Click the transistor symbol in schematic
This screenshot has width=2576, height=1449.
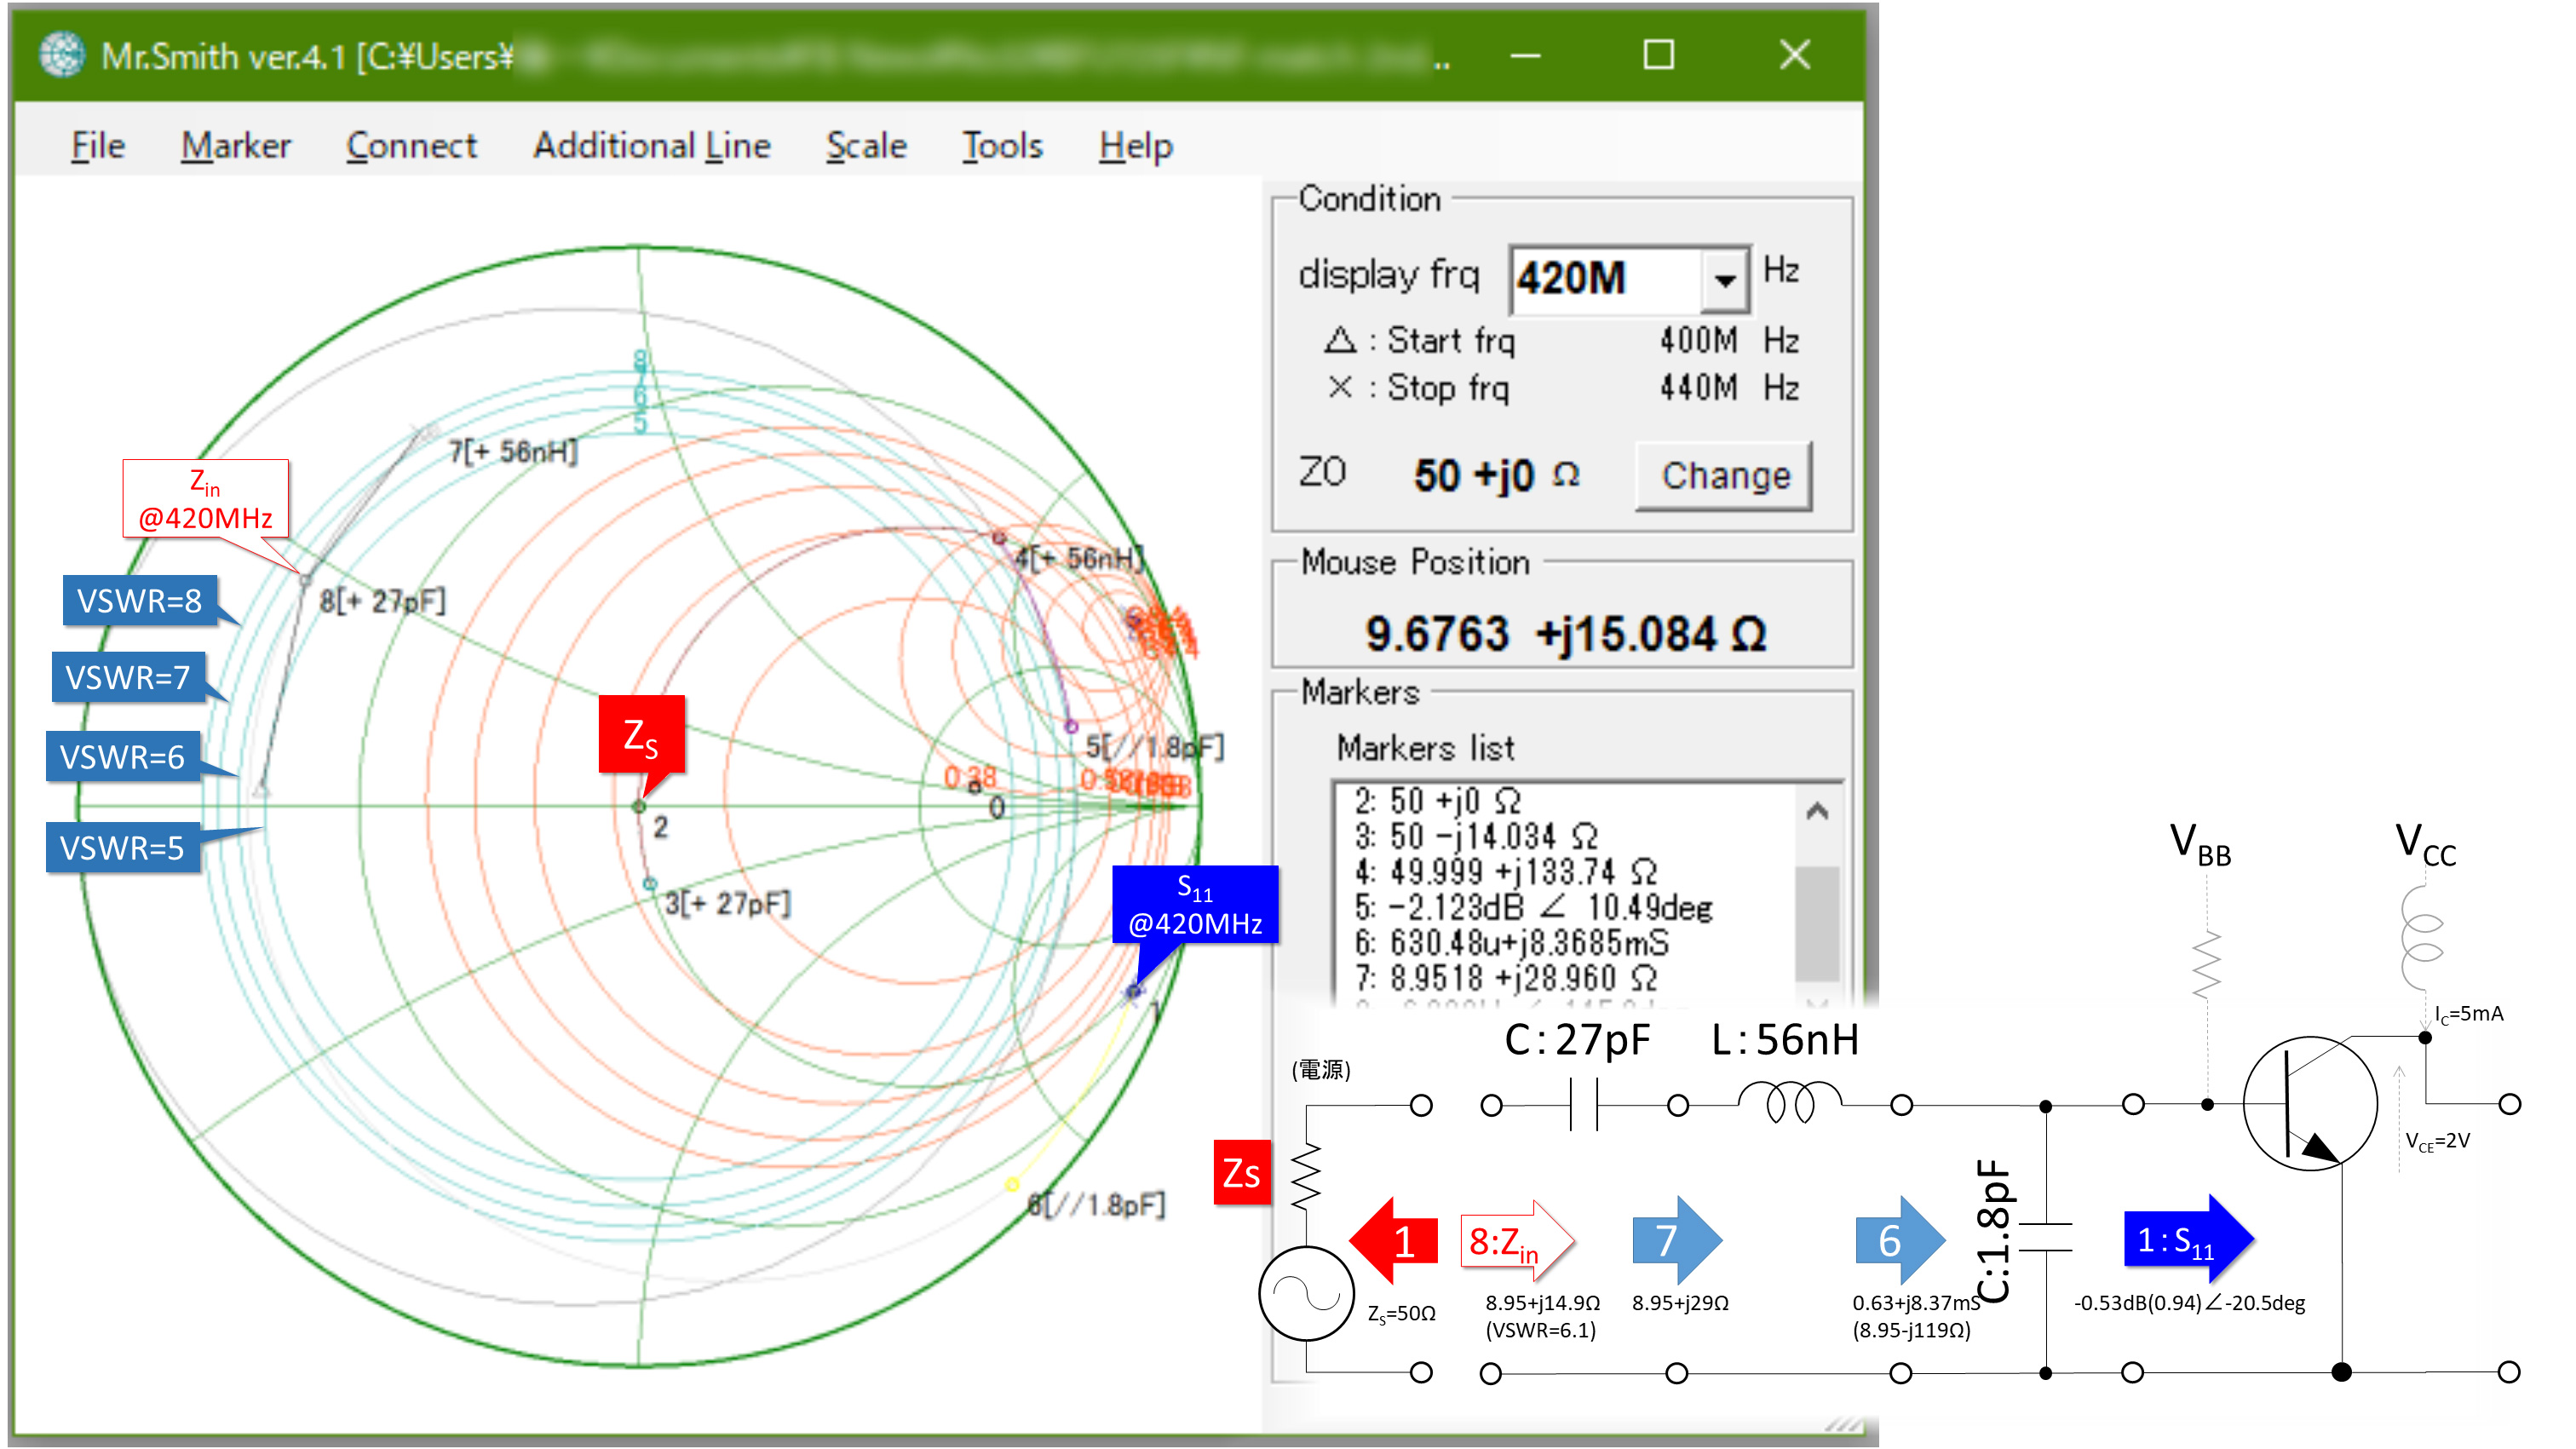click(x=2310, y=1104)
